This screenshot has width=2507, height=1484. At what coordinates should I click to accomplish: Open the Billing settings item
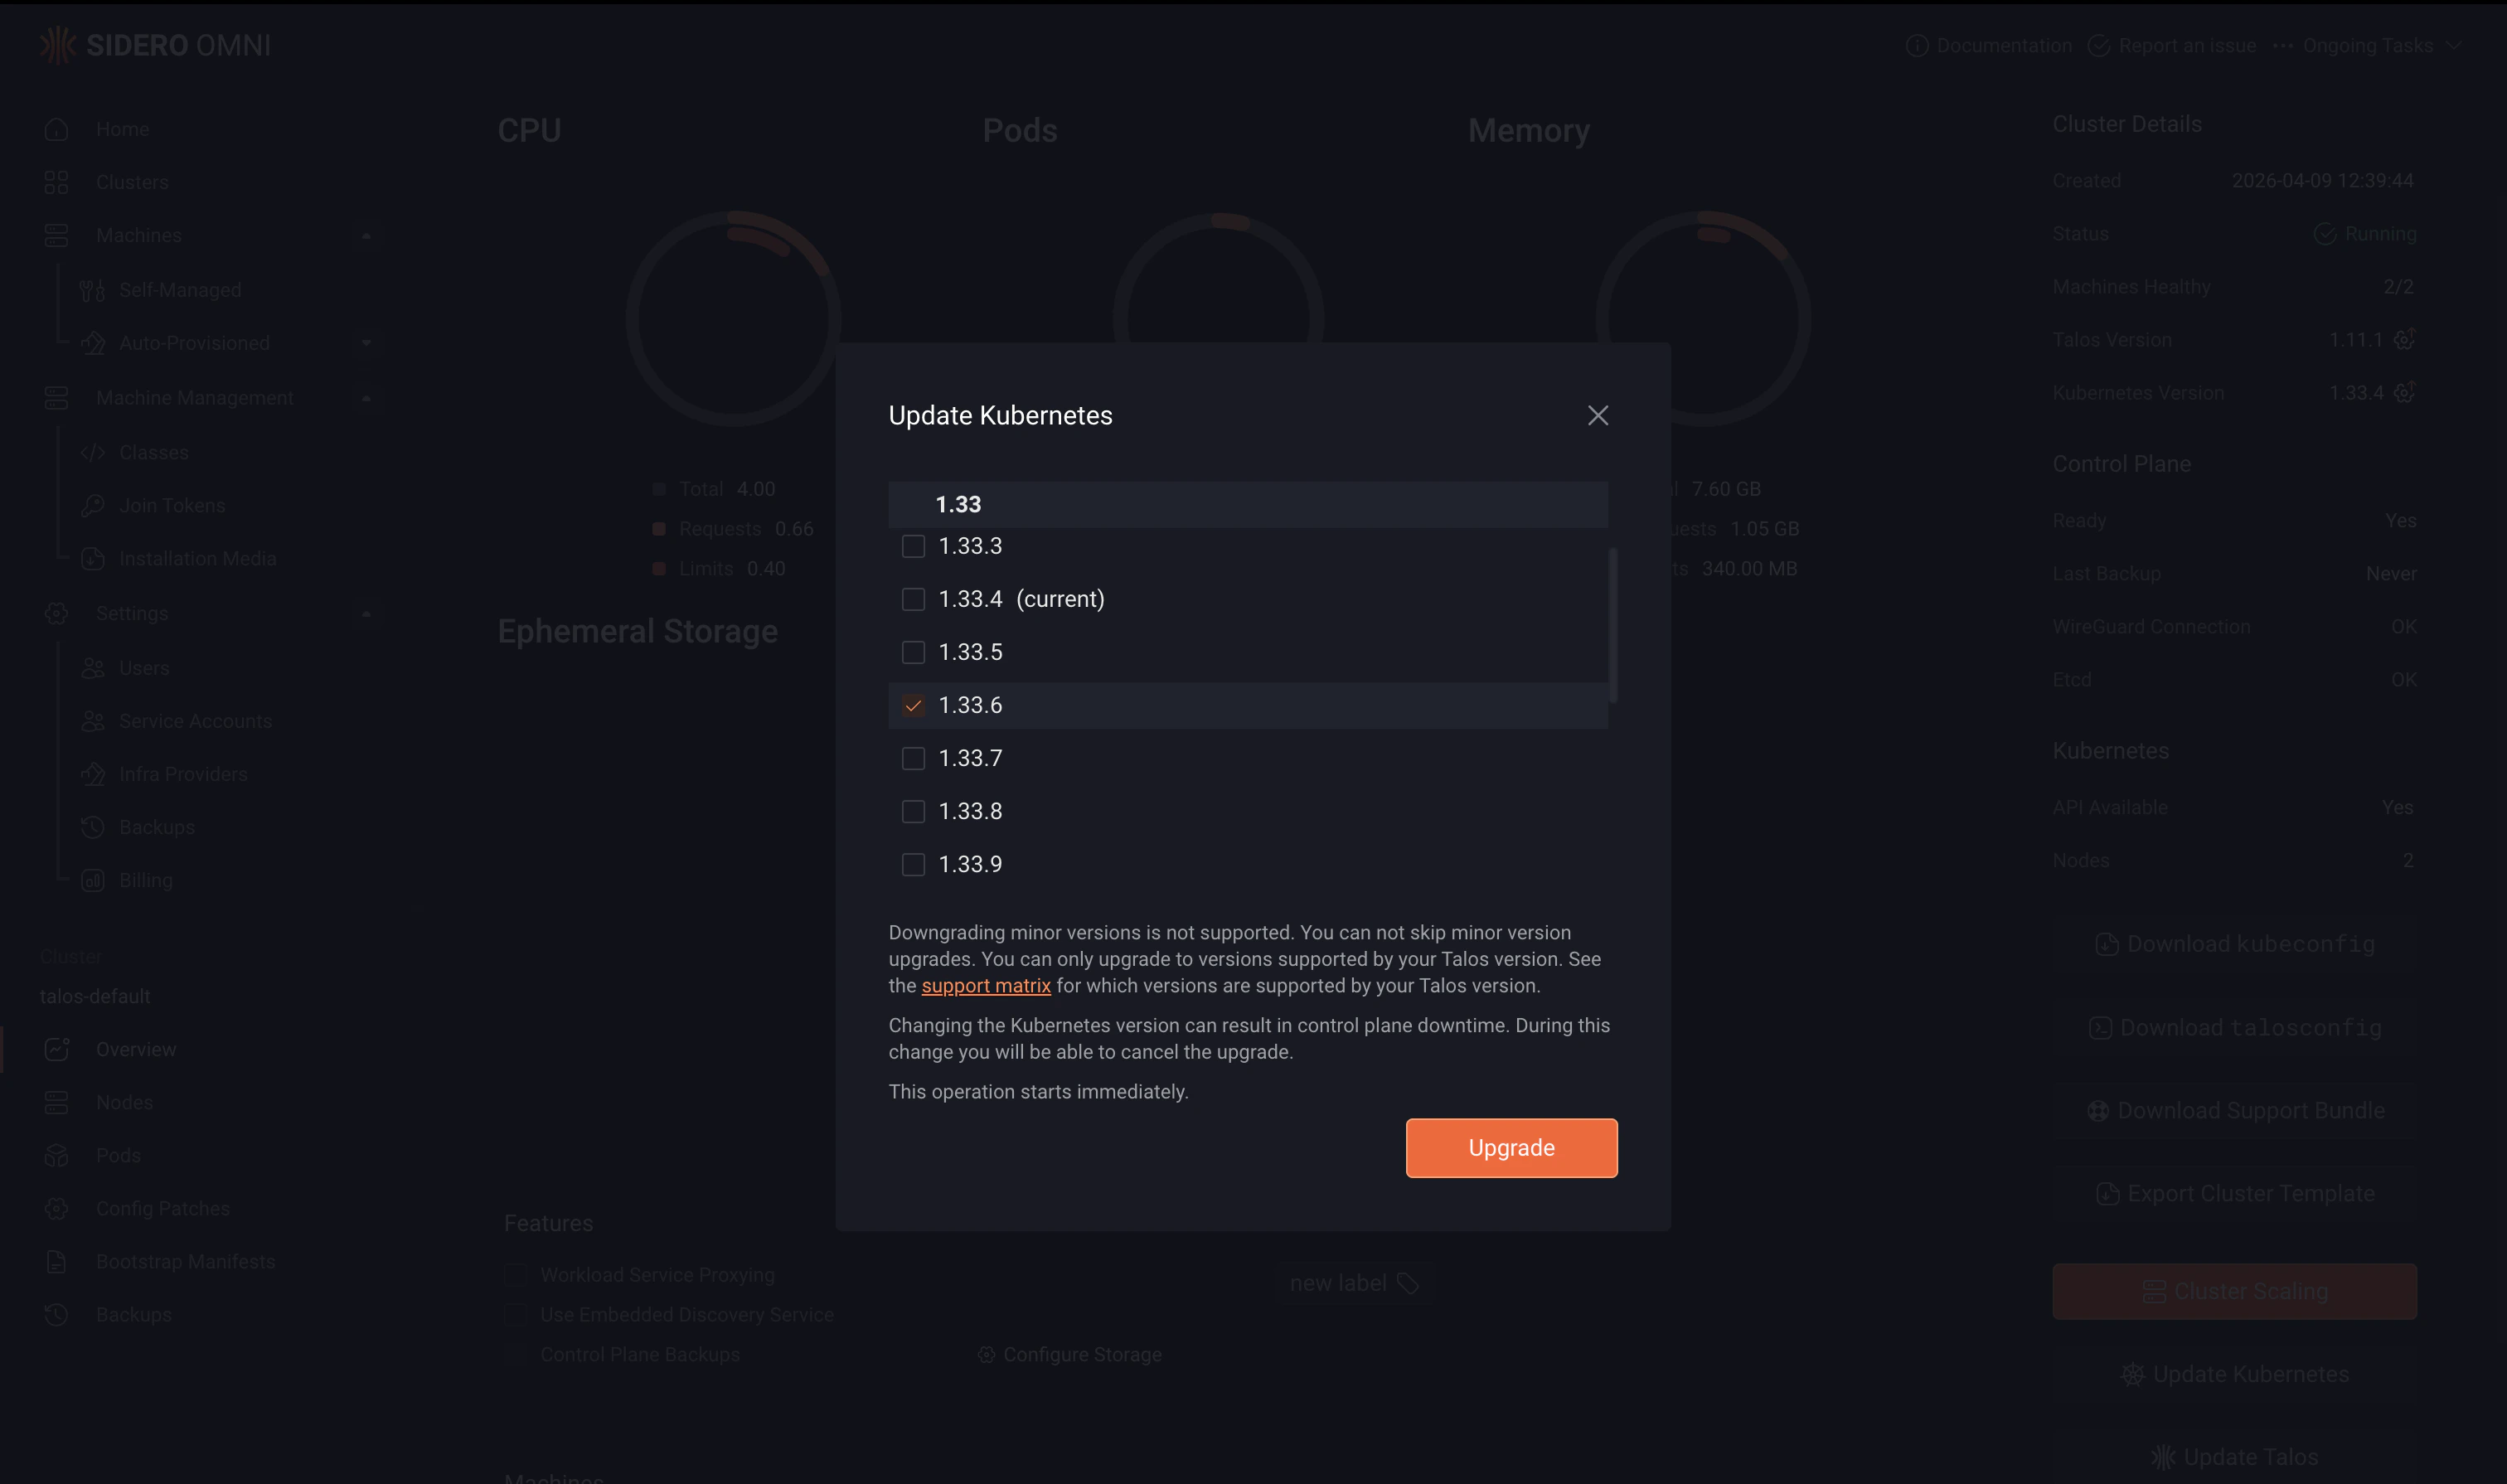(x=146, y=881)
